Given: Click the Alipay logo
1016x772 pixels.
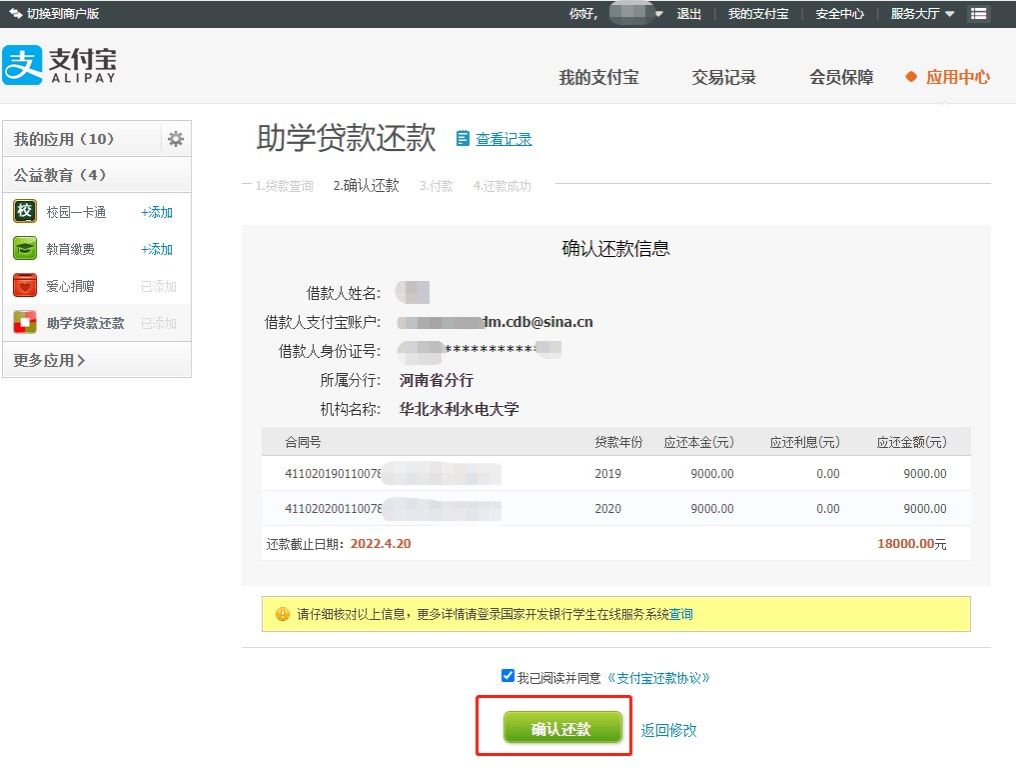Looking at the screenshot, I should 59,65.
